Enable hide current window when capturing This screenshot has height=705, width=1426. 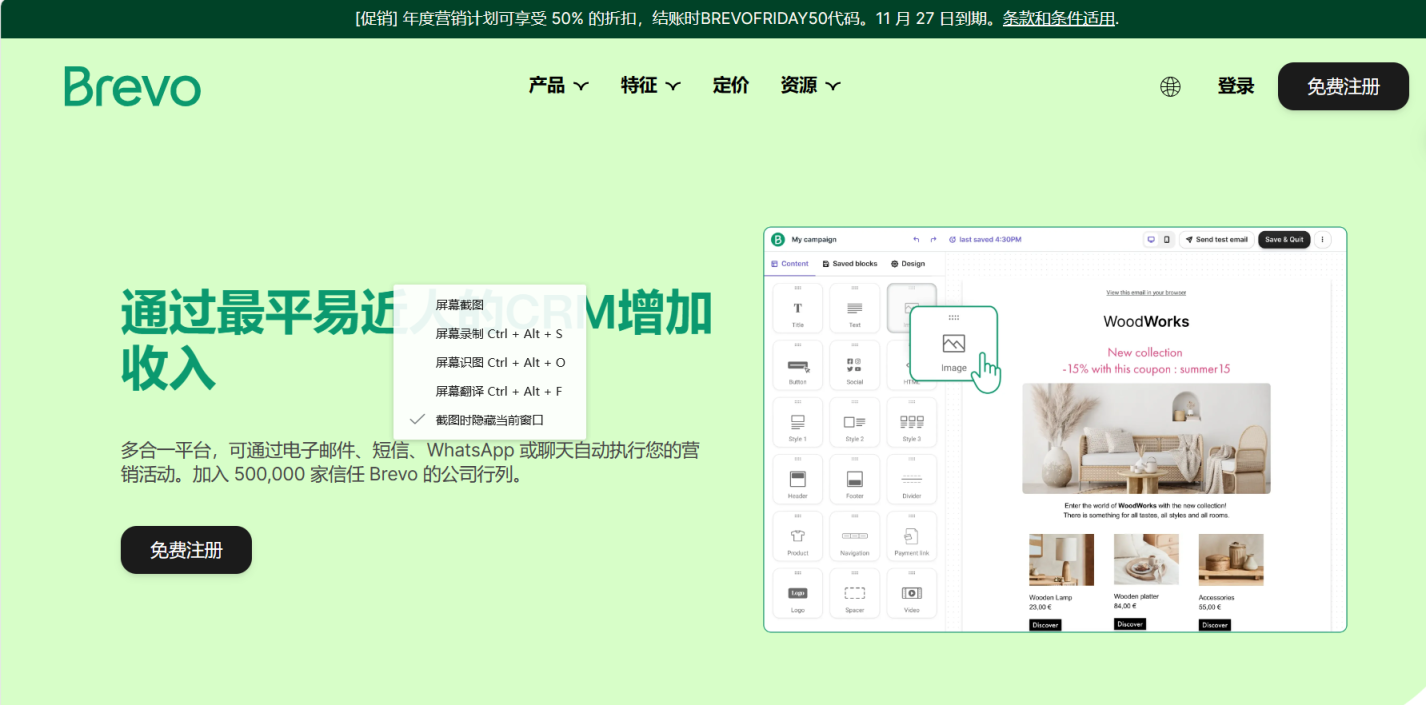click(490, 419)
